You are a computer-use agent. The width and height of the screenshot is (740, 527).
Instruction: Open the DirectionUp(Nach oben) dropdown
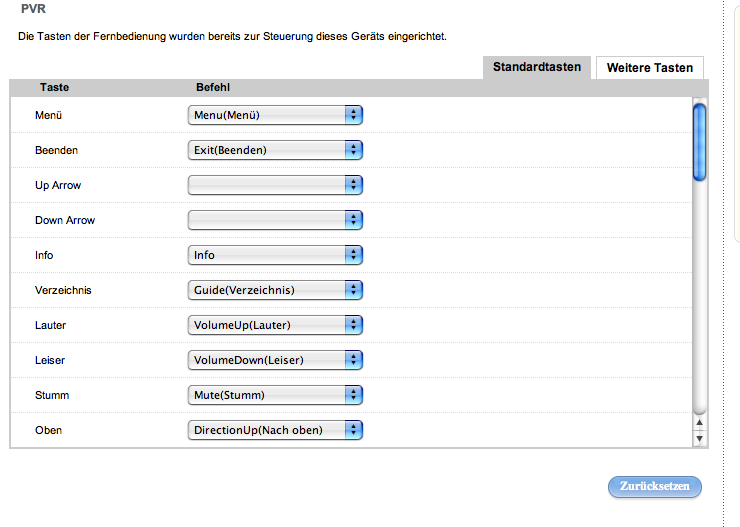(x=275, y=430)
